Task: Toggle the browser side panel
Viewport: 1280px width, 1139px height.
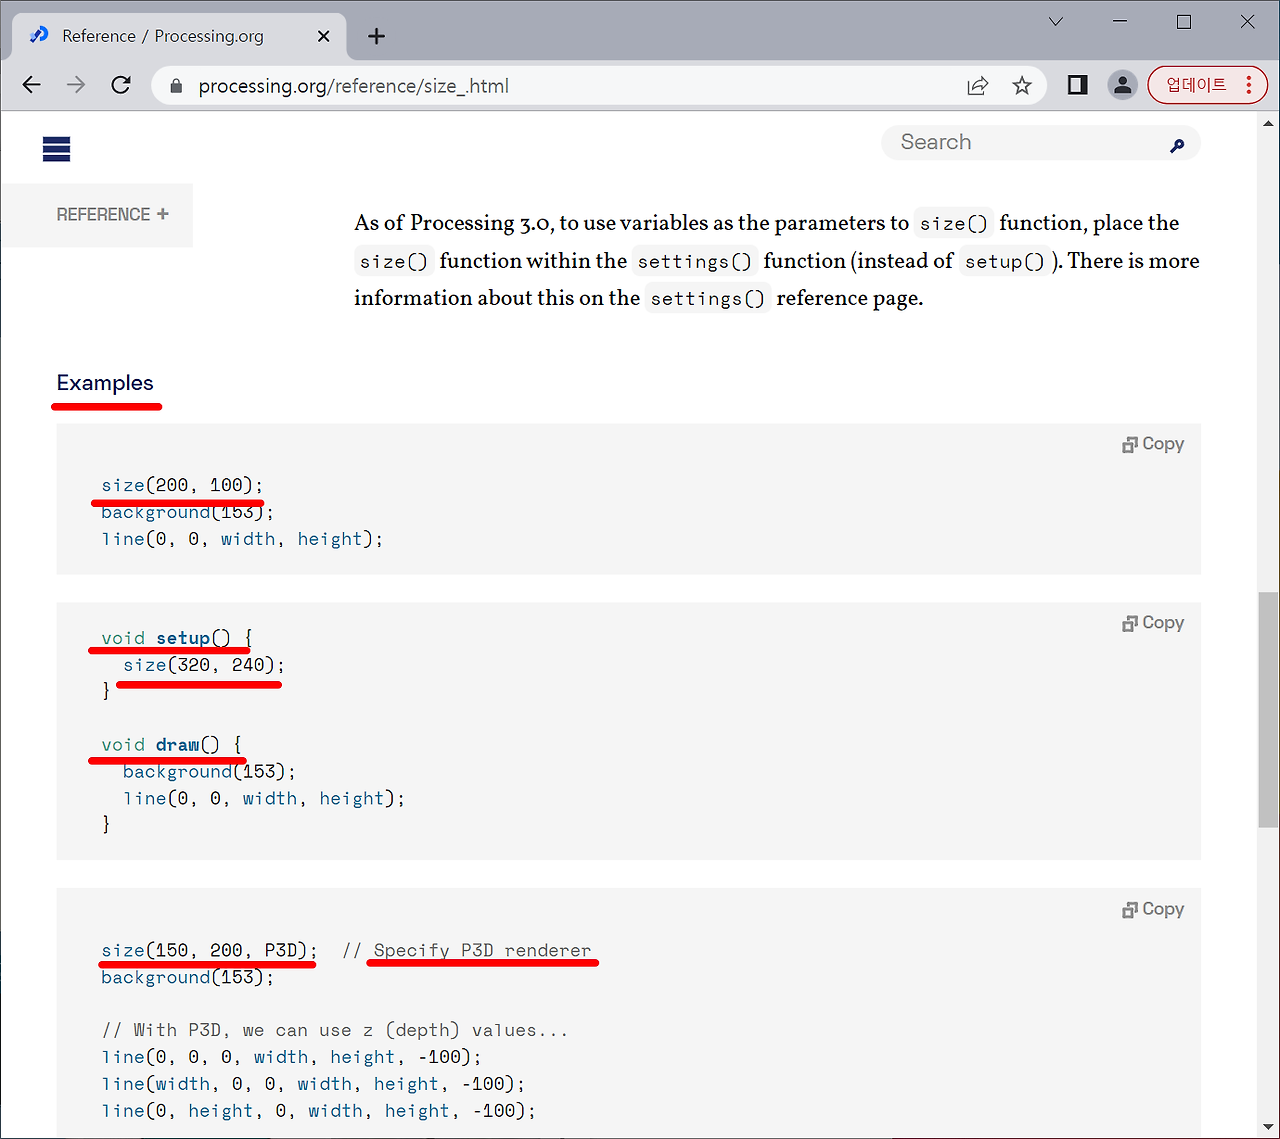Action: pyautogui.click(x=1077, y=85)
